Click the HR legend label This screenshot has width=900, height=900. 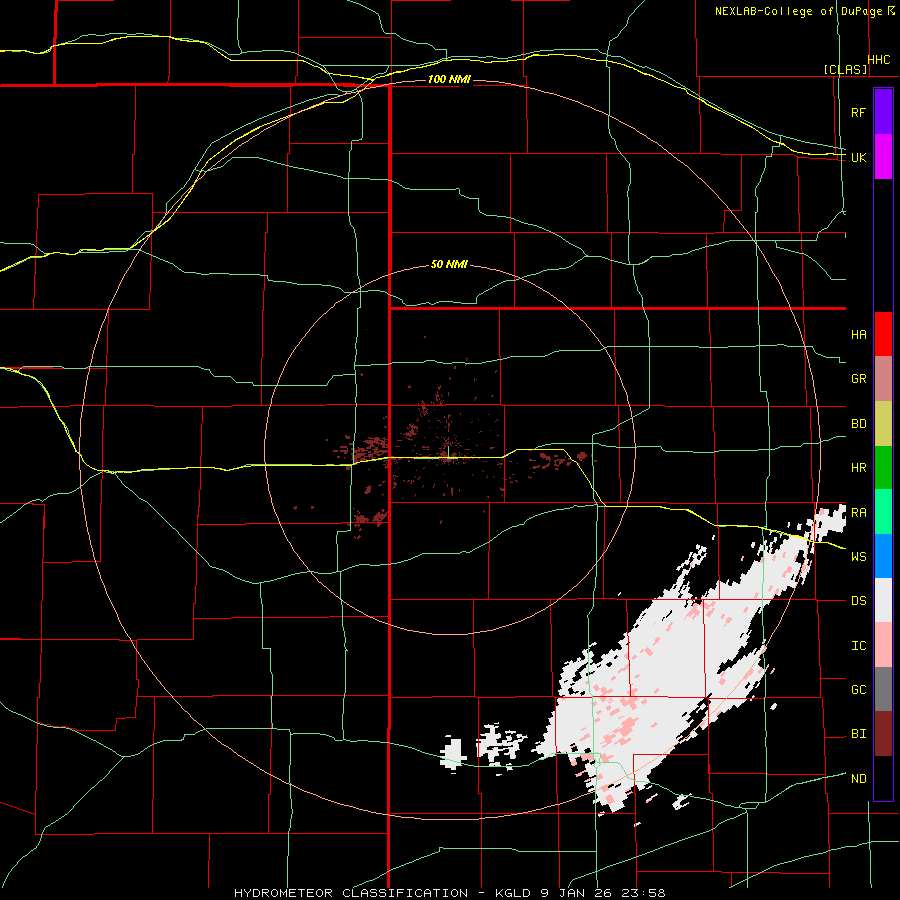pos(859,468)
